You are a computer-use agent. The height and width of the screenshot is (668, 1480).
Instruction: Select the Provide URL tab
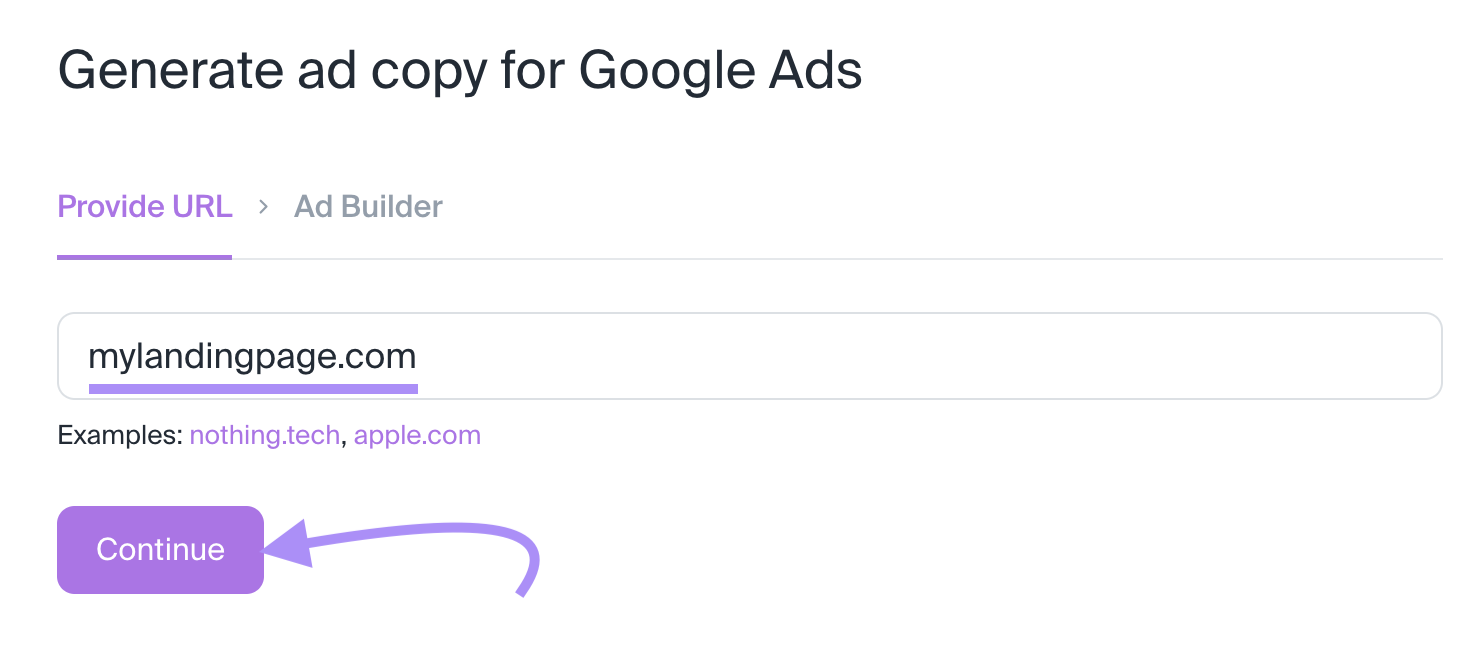[144, 207]
